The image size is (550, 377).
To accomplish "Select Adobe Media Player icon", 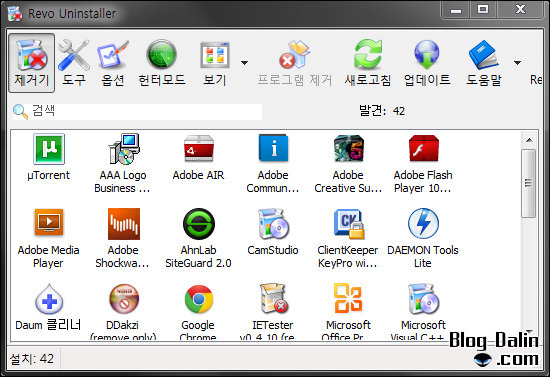I will (x=49, y=224).
